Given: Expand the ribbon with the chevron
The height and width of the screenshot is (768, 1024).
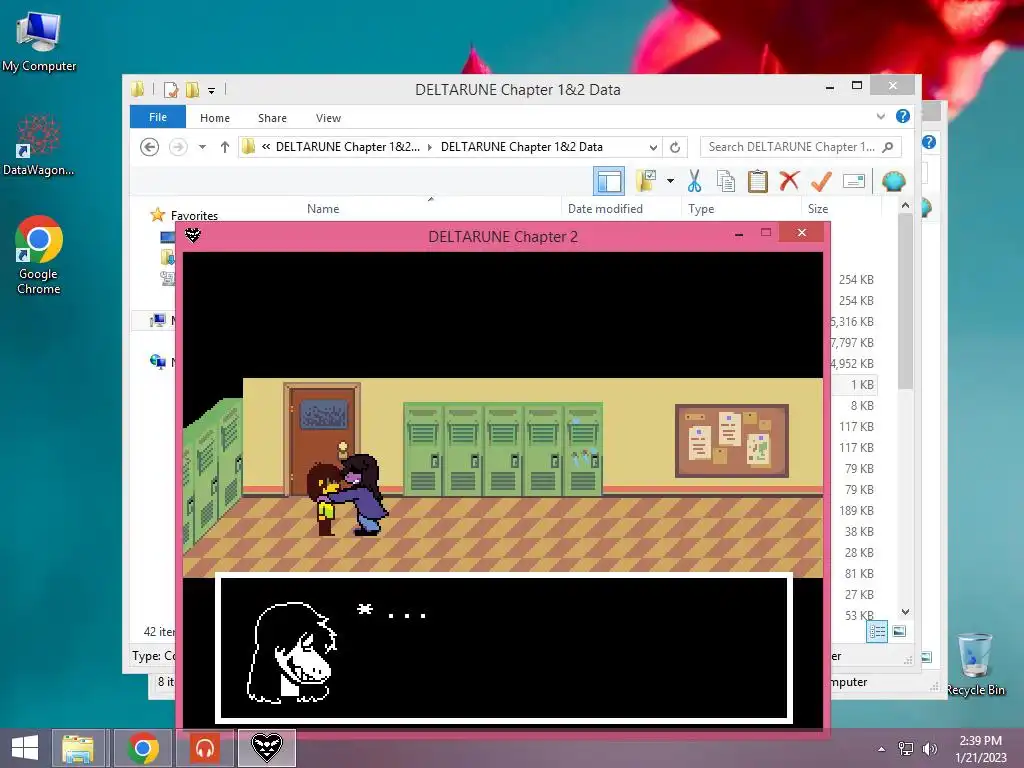Looking at the screenshot, I should (x=880, y=116).
